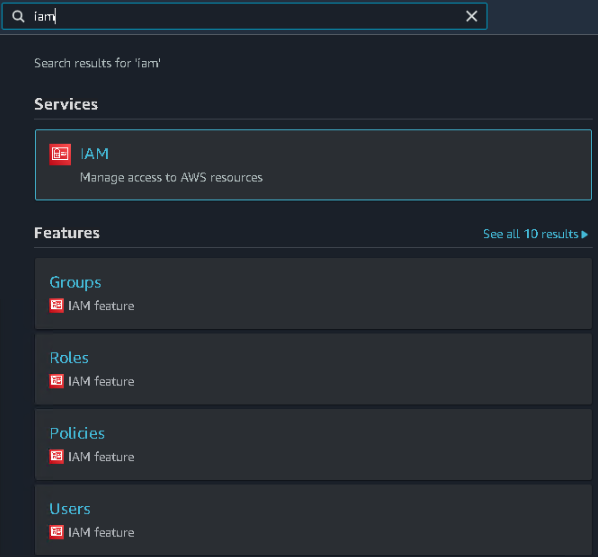
Task: Open the Groups feature link
Action: tap(76, 283)
